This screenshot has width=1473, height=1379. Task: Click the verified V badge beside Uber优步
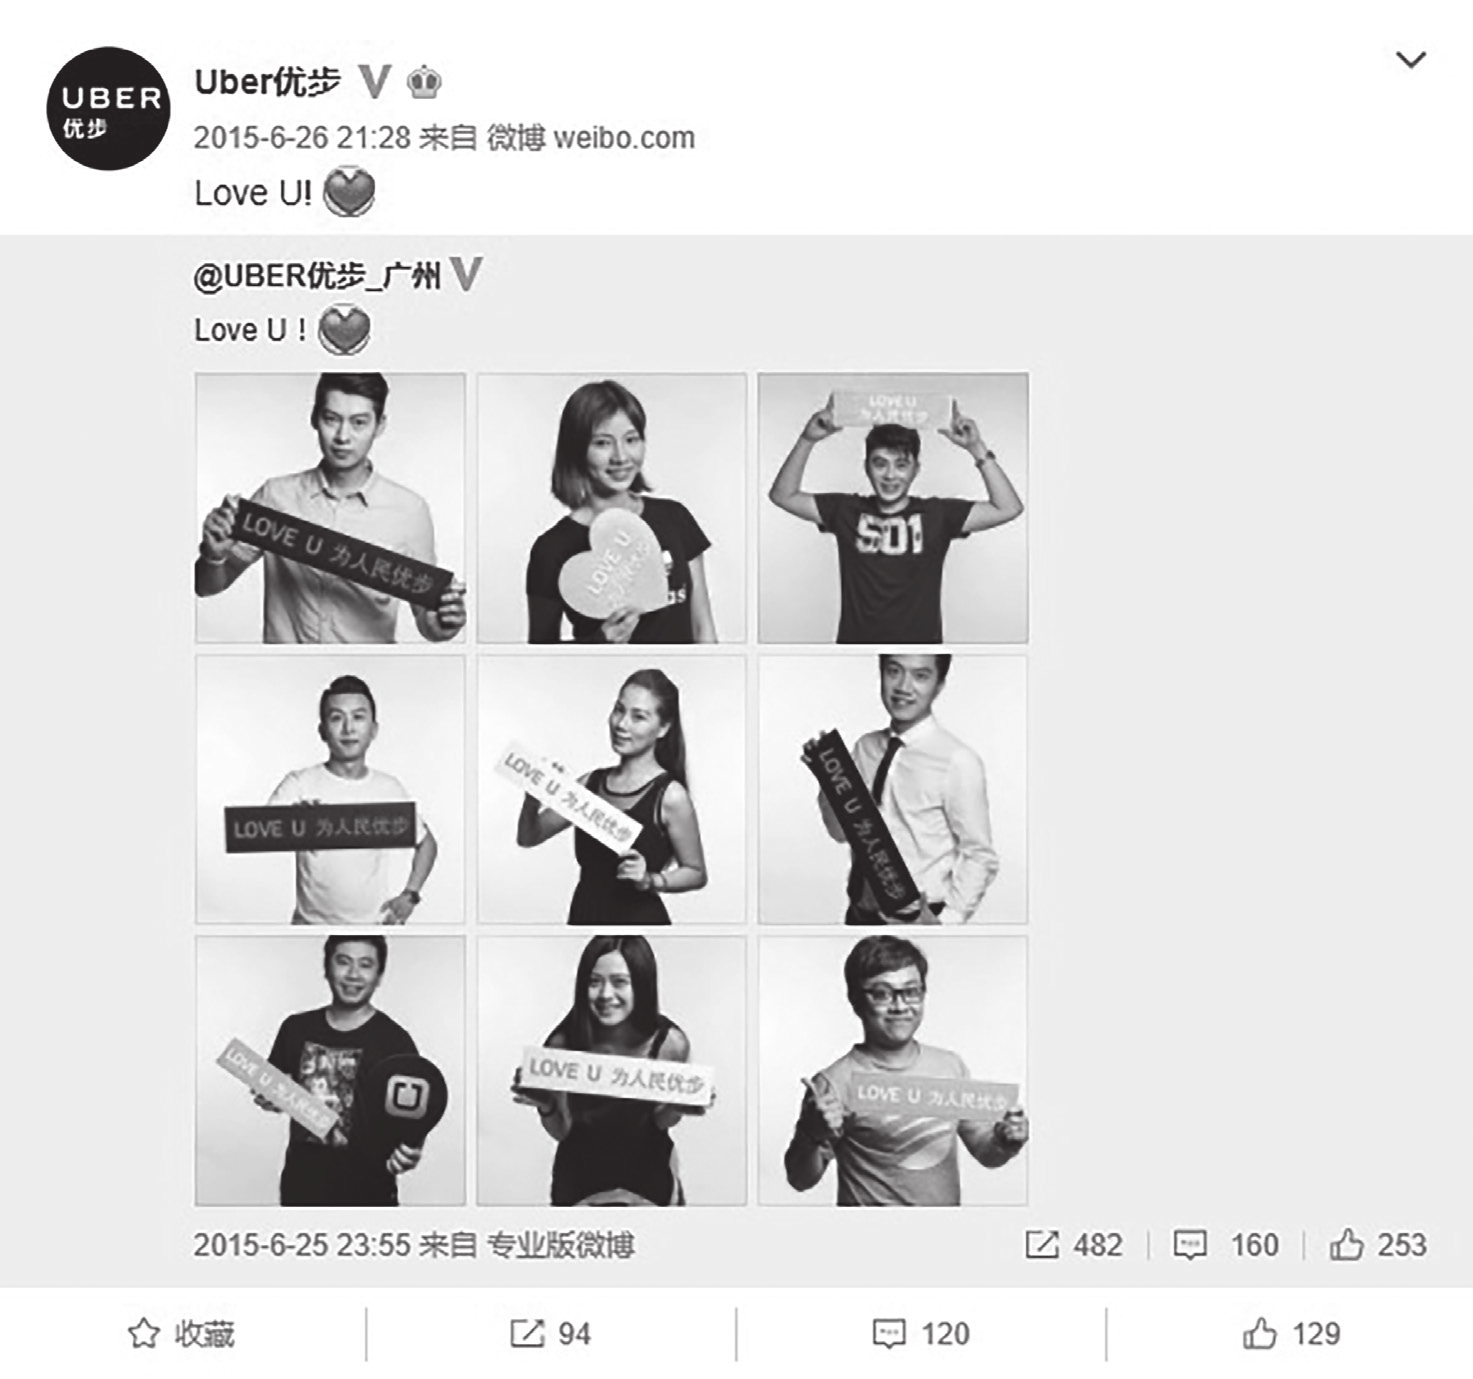pyautogui.click(x=374, y=82)
